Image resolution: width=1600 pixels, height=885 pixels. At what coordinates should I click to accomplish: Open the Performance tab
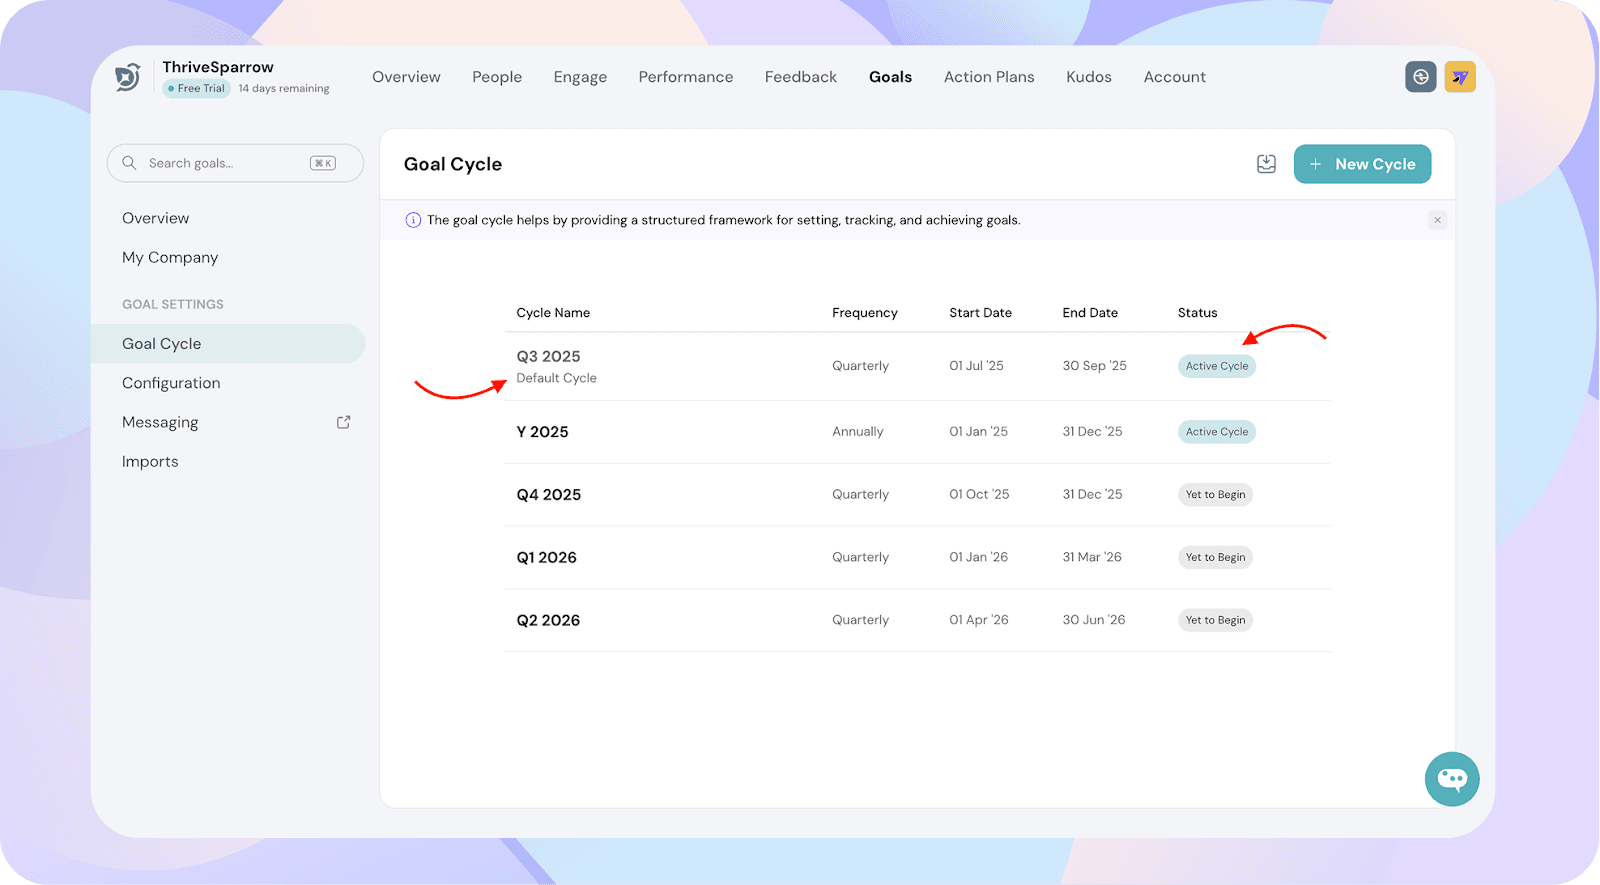pos(685,77)
